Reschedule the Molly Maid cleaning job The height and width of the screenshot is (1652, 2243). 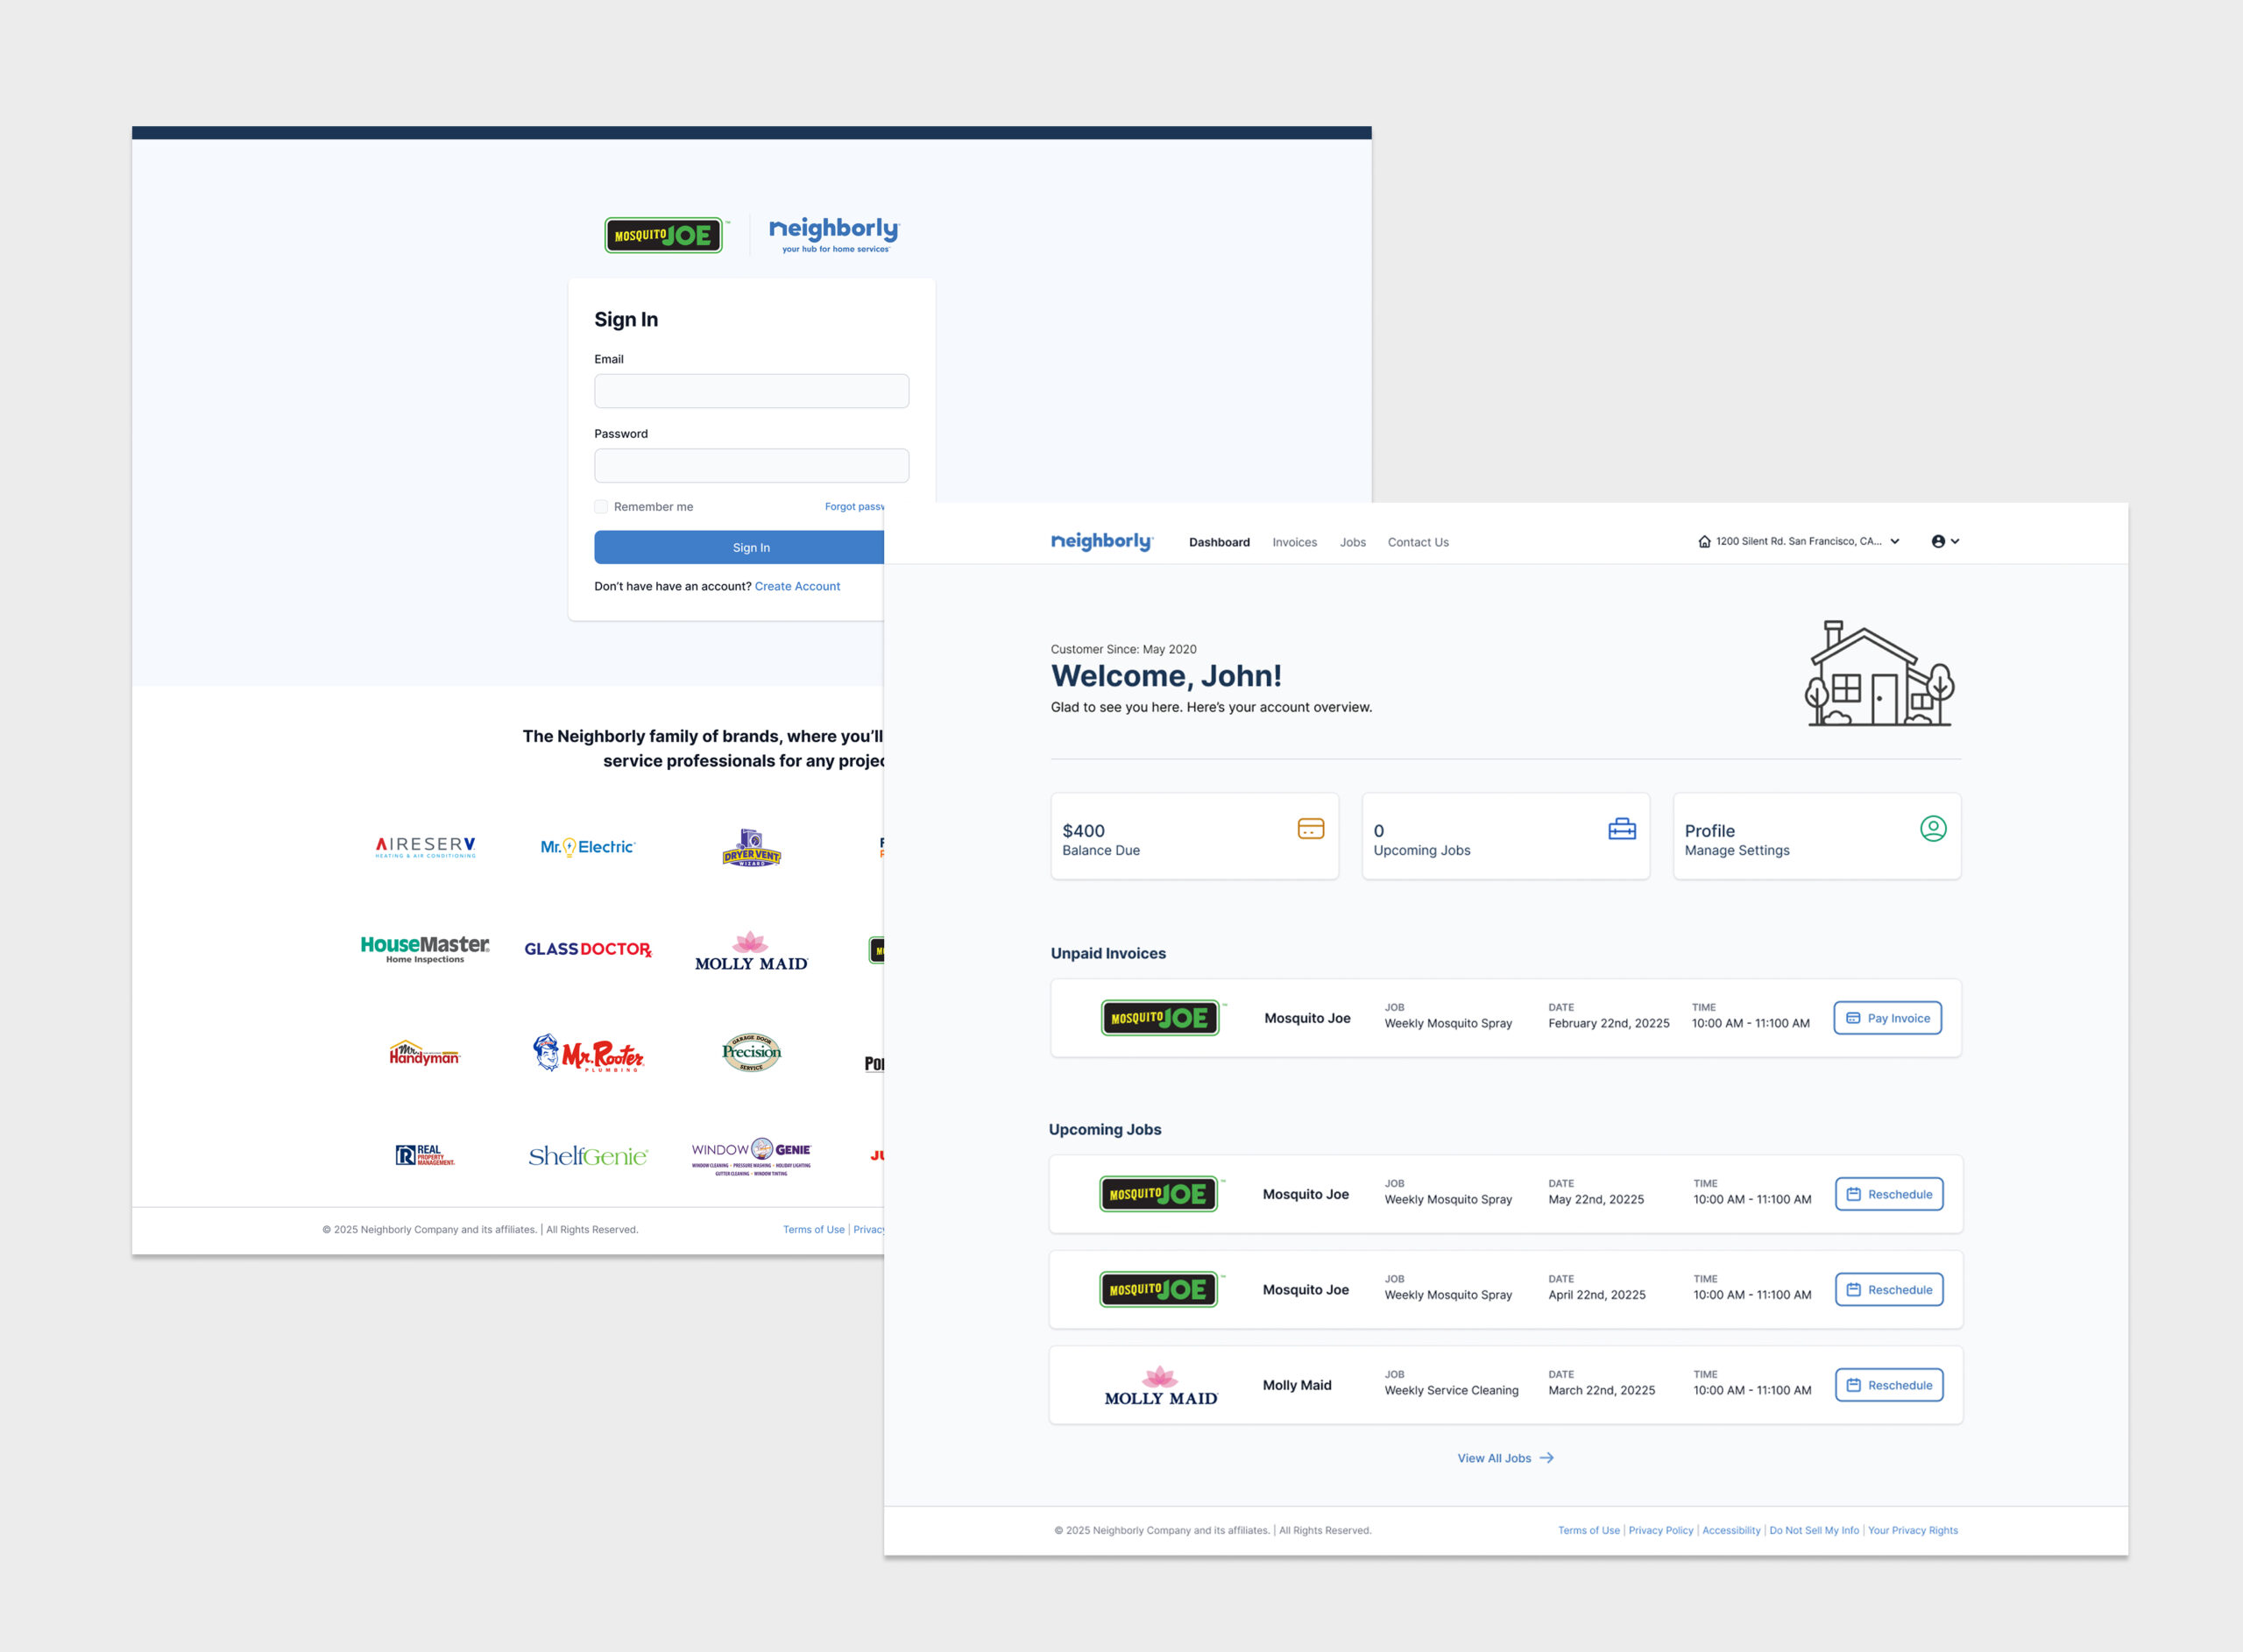tap(1888, 1386)
